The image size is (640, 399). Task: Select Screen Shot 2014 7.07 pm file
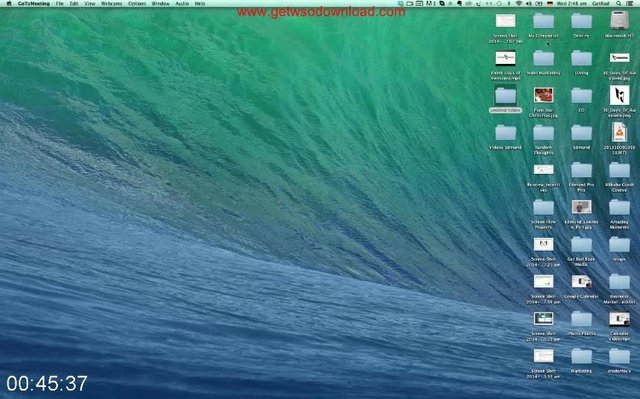tap(505, 20)
